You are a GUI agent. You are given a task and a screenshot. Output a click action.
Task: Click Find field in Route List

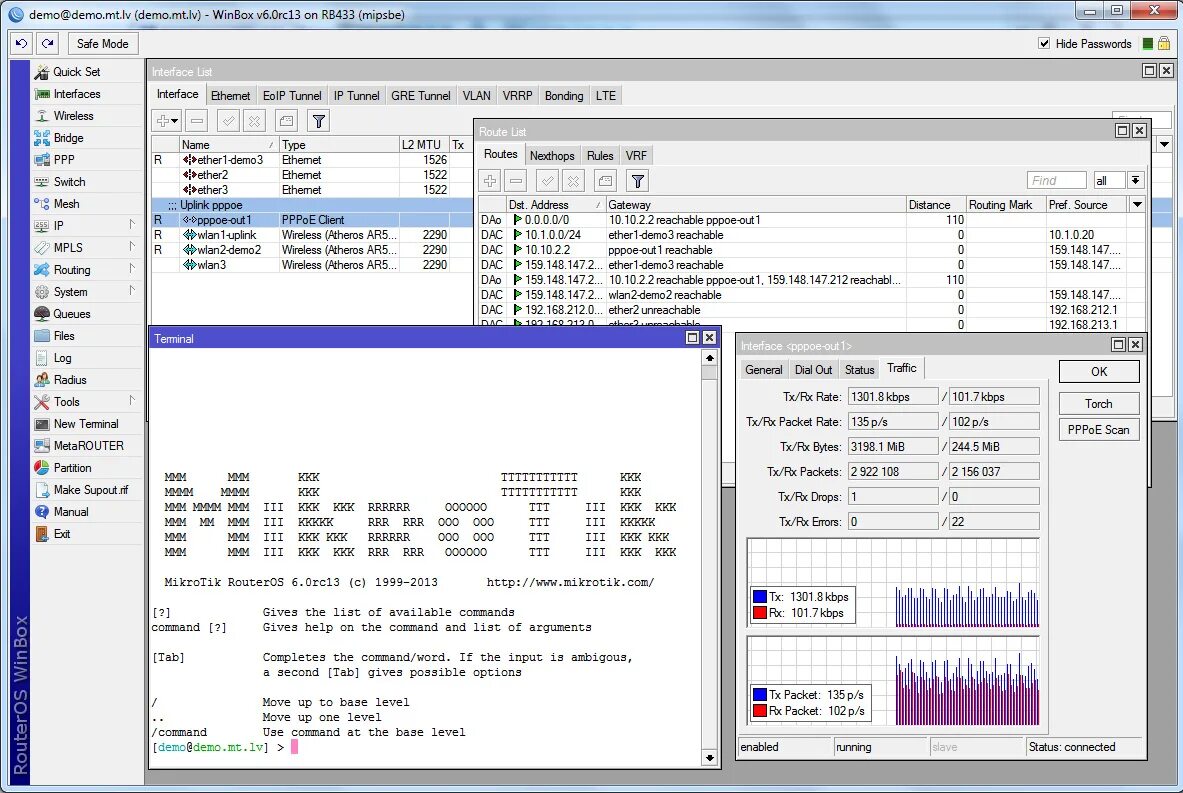[1056, 180]
